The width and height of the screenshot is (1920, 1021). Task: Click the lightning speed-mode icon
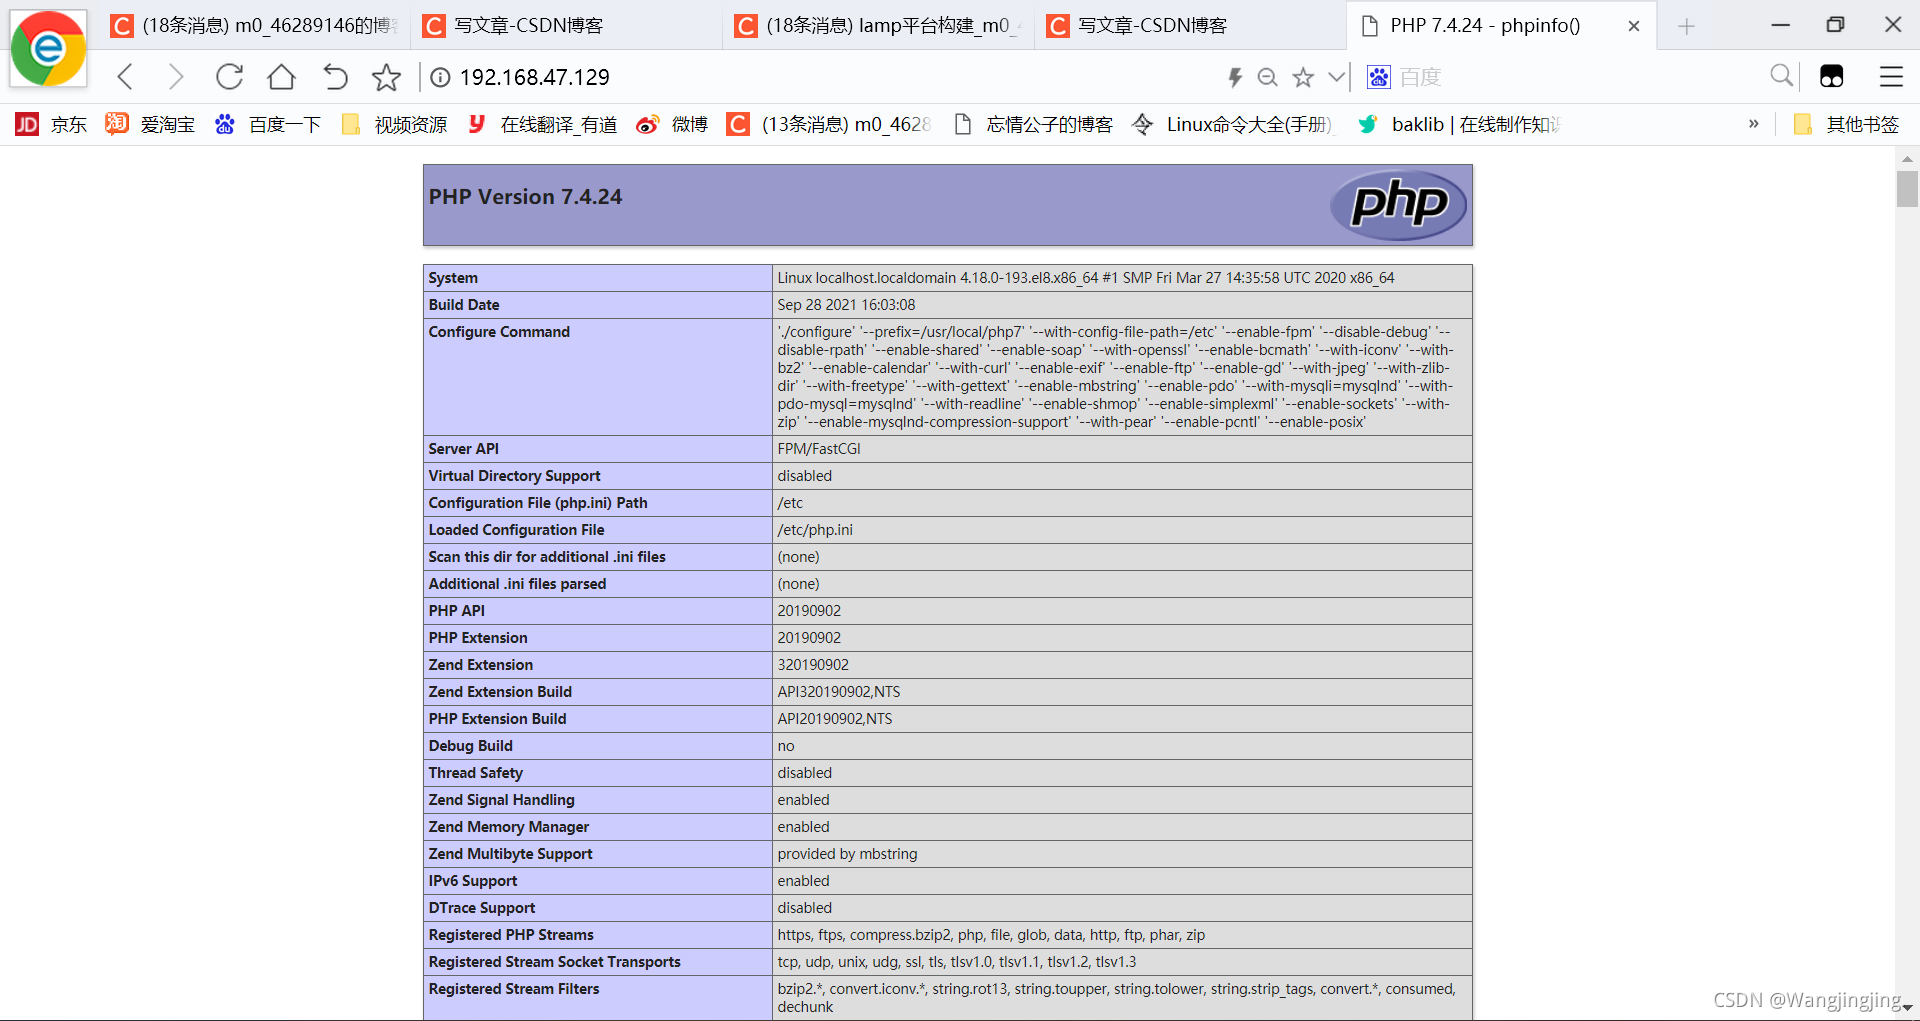click(x=1235, y=77)
